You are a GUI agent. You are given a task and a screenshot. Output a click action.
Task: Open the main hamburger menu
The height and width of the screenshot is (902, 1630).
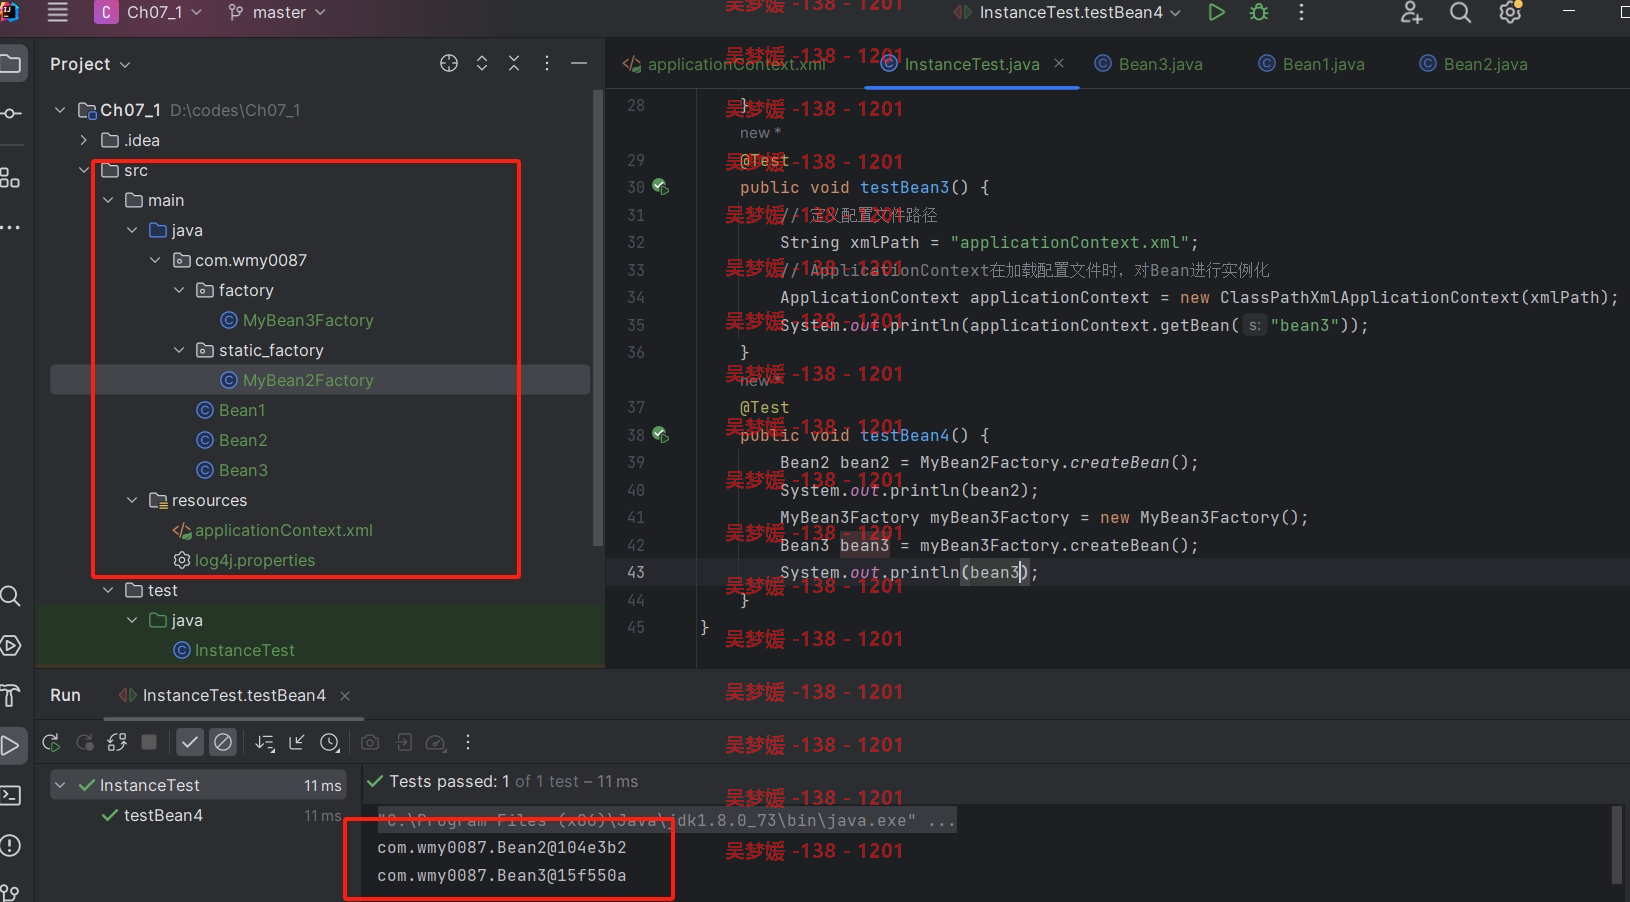click(x=58, y=12)
